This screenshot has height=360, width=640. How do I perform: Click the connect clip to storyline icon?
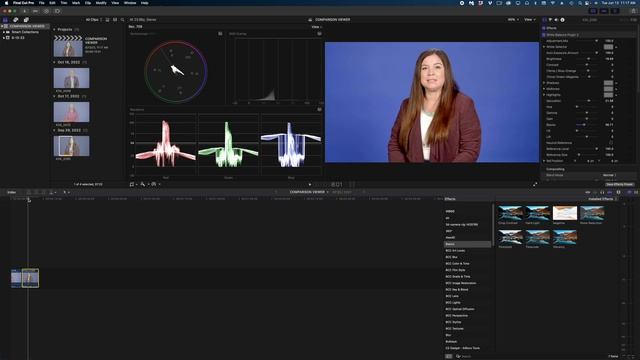pyautogui.click(x=29, y=192)
